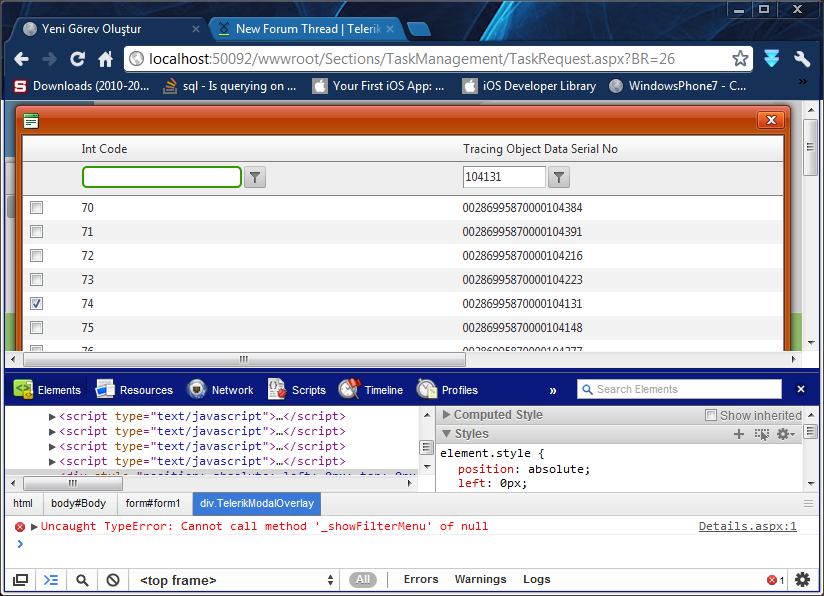Filter console by Logs
The height and width of the screenshot is (596, 824).
pos(537,579)
